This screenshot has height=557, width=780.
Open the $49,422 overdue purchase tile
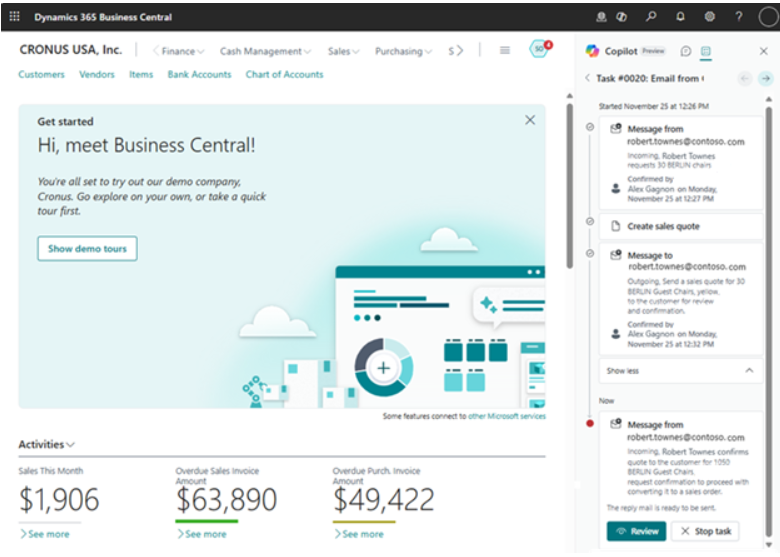click(x=384, y=500)
